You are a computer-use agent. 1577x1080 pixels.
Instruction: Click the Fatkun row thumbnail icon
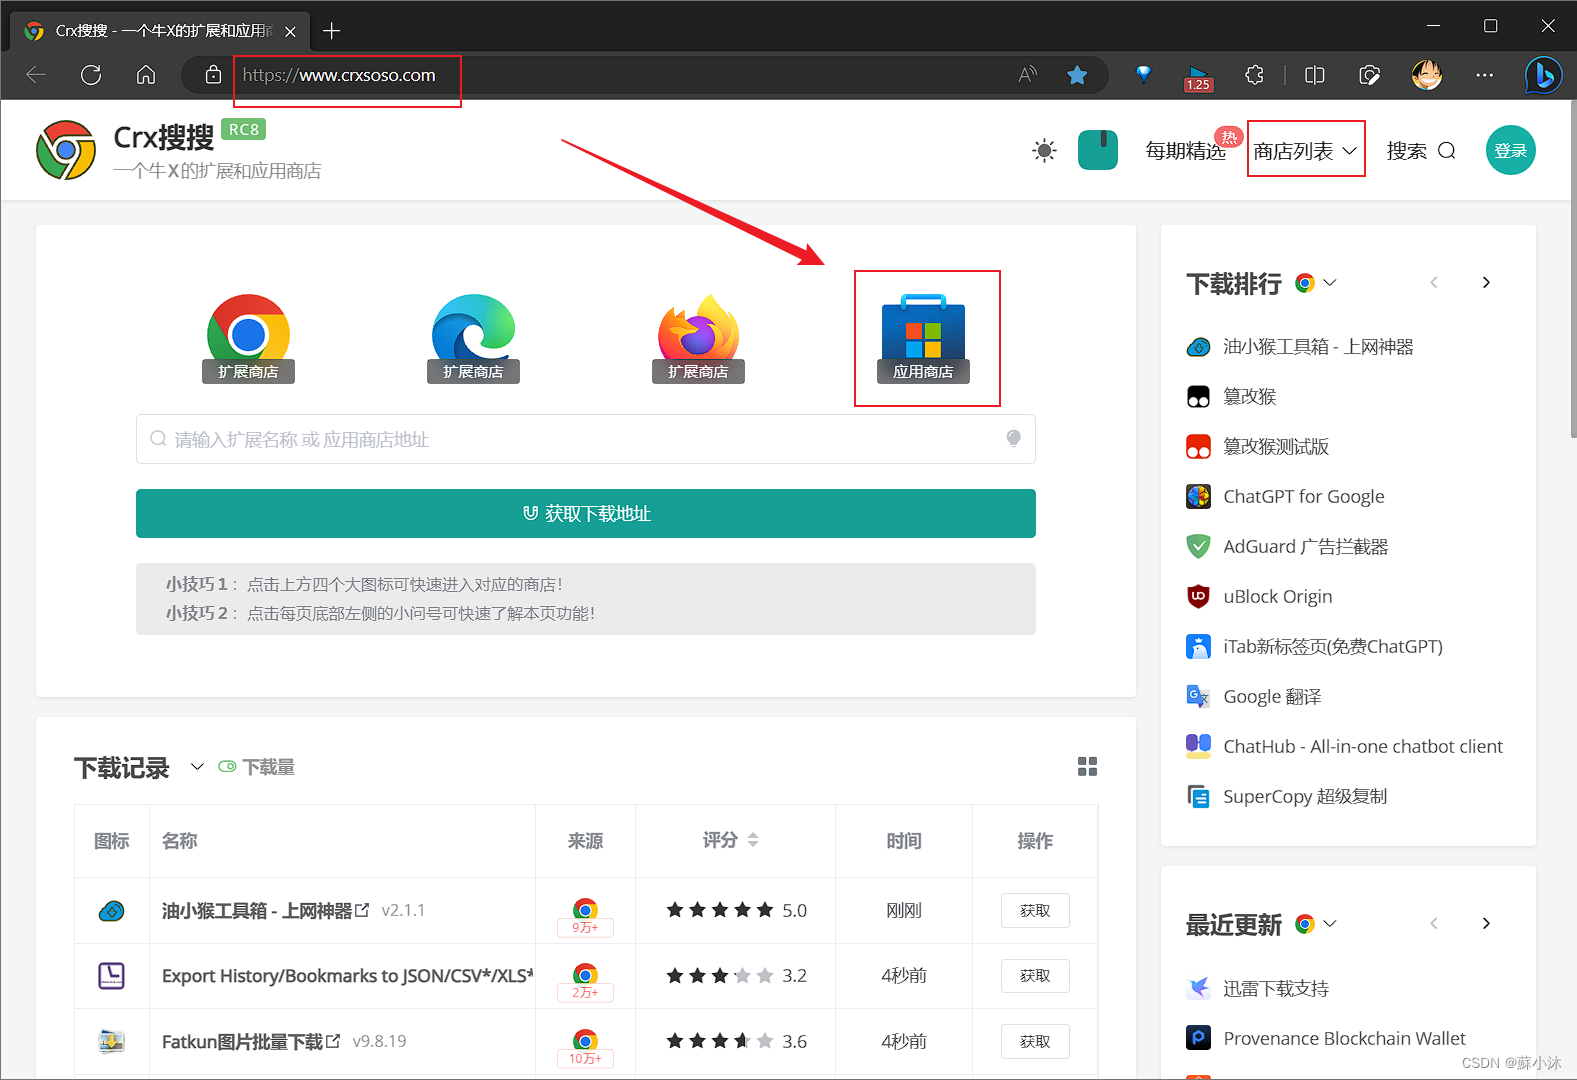click(x=111, y=1042)
